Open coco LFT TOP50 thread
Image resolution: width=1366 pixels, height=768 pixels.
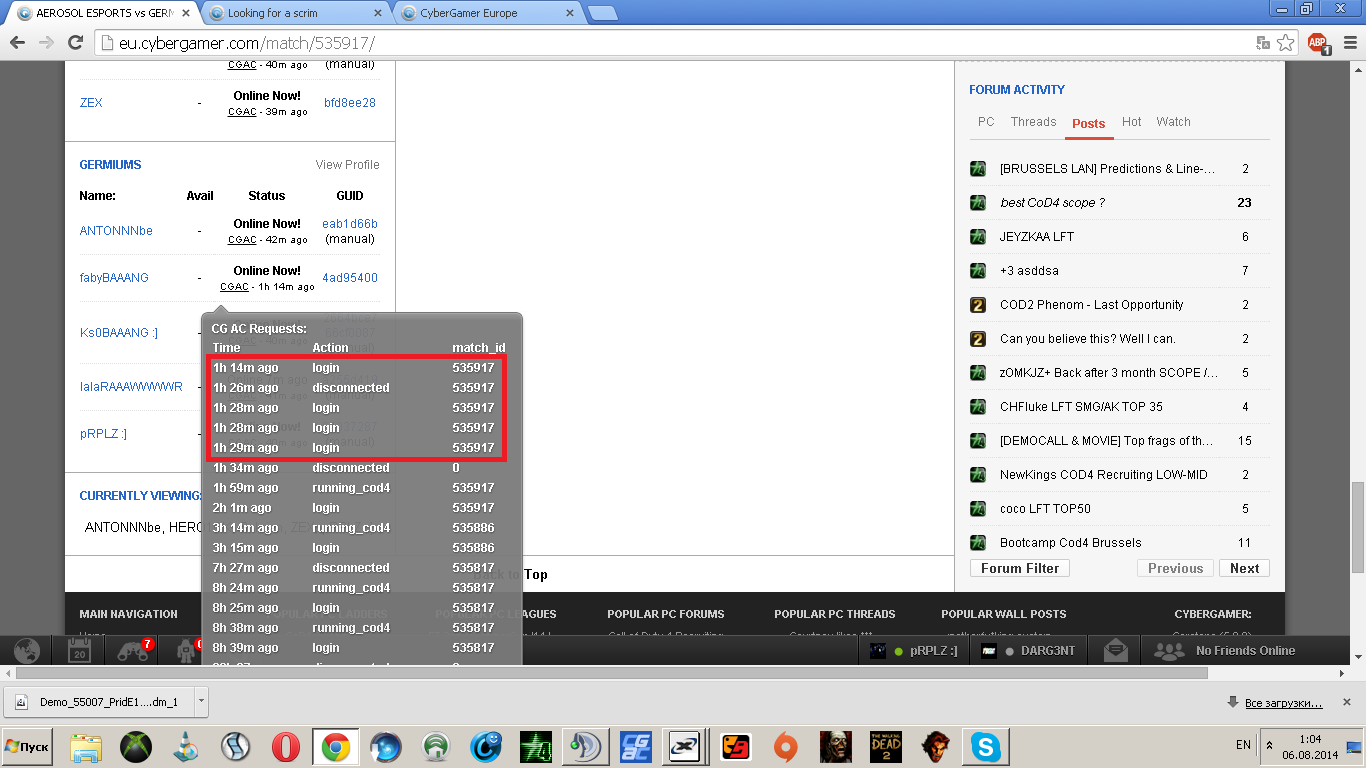(x=1045, y=509)
